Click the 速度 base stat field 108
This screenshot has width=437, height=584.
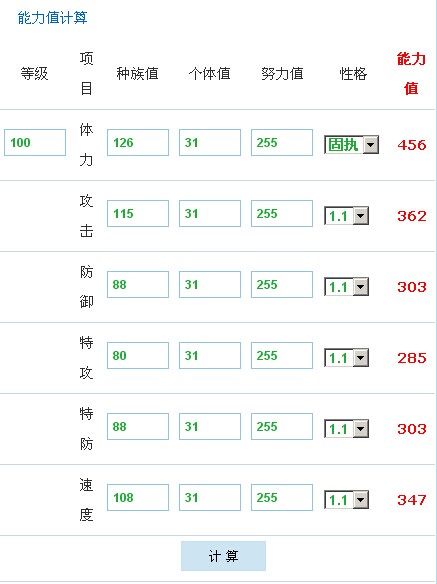[138, 497]
